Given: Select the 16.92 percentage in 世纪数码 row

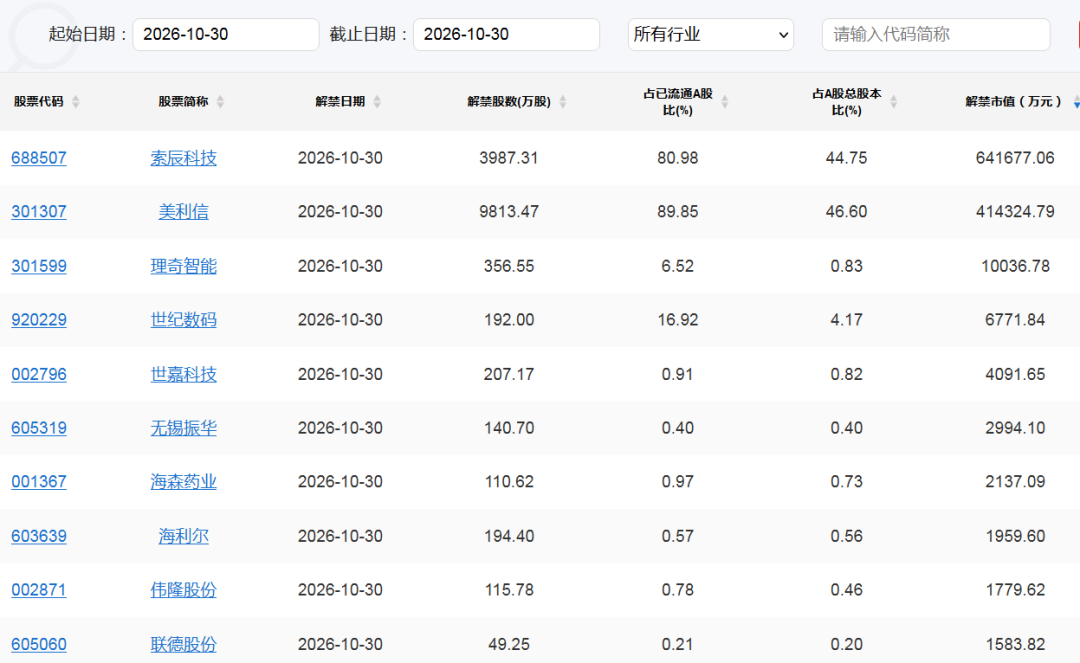Looking at the screenshot, I should tap(678, 319).
